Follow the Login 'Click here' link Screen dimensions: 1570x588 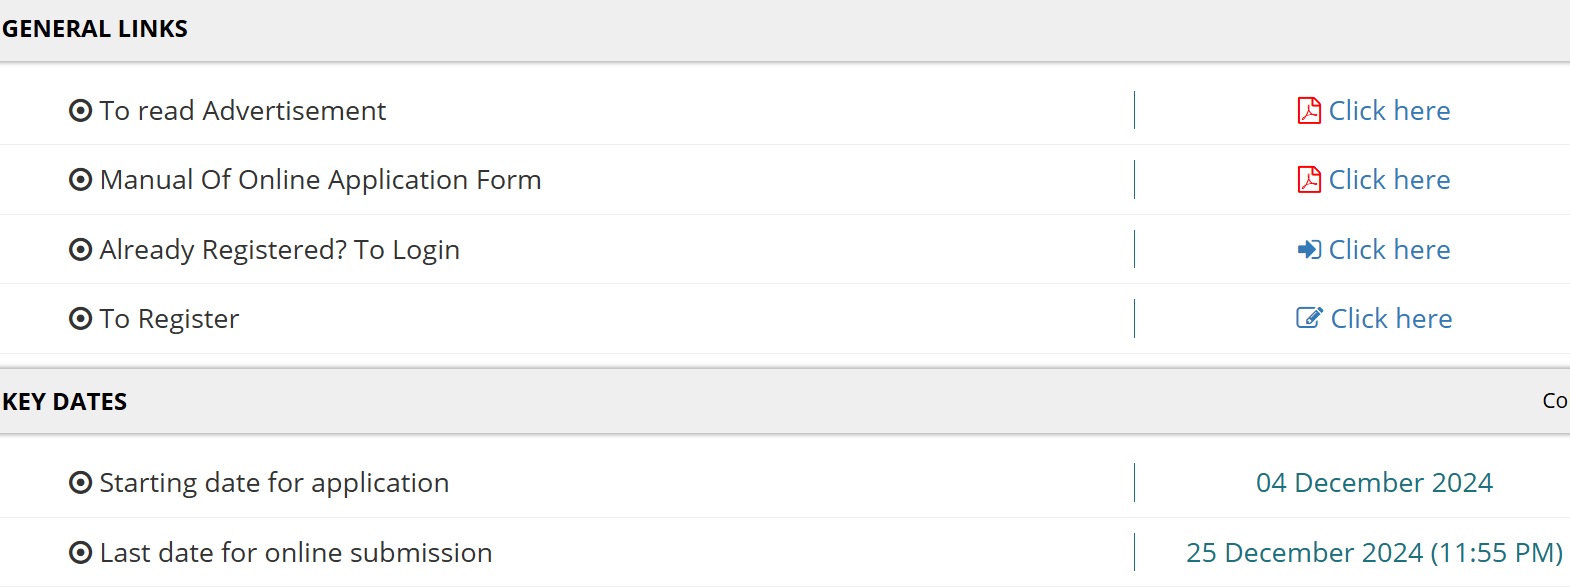click(x=1389, y=249)
